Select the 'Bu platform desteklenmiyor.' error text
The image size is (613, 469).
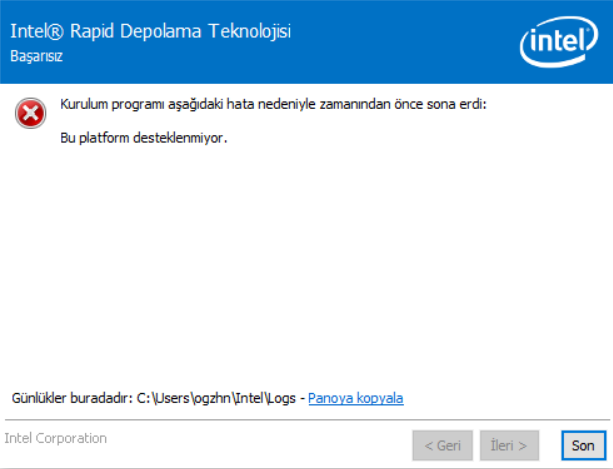coord(144,138)
